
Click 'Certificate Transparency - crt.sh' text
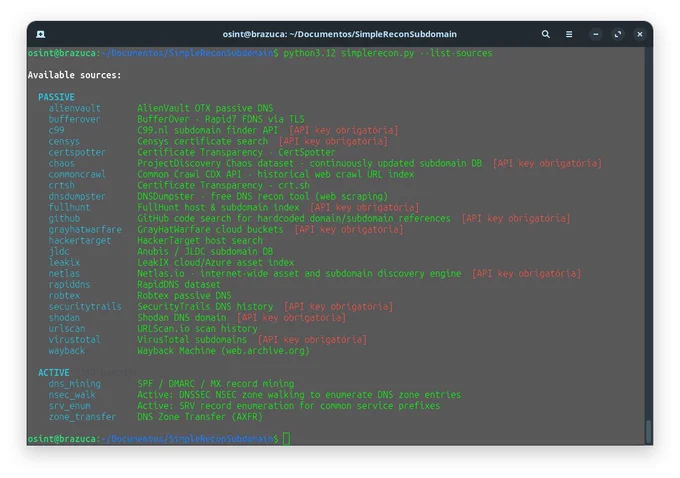[x=223, y=185]
